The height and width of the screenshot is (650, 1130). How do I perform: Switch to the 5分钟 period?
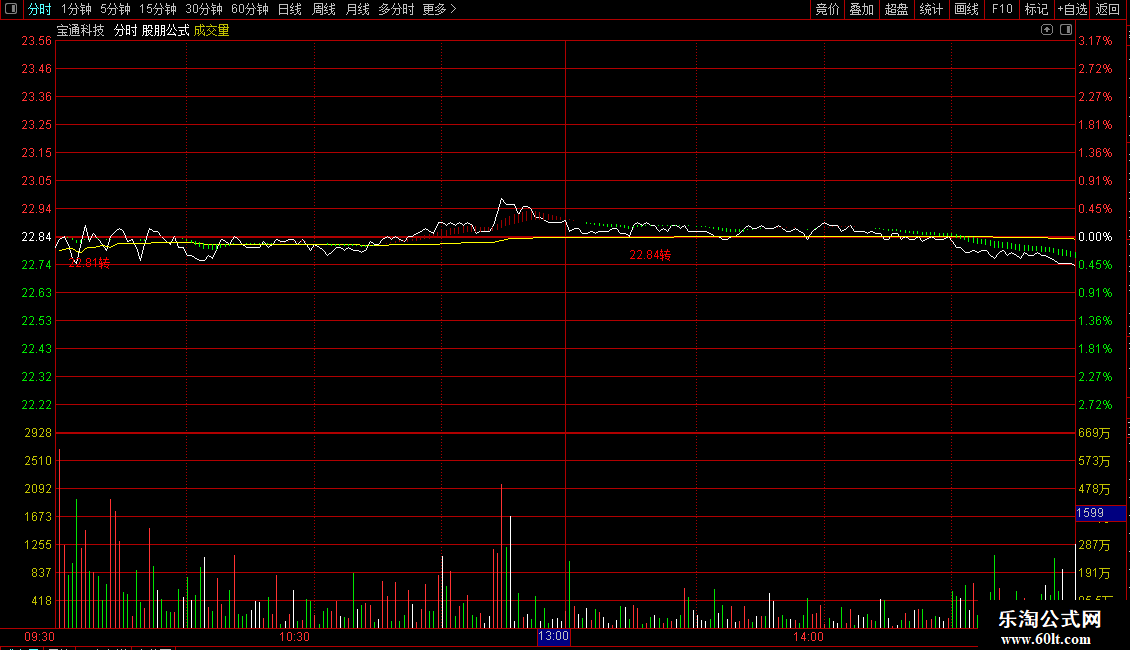coord(115,9)
